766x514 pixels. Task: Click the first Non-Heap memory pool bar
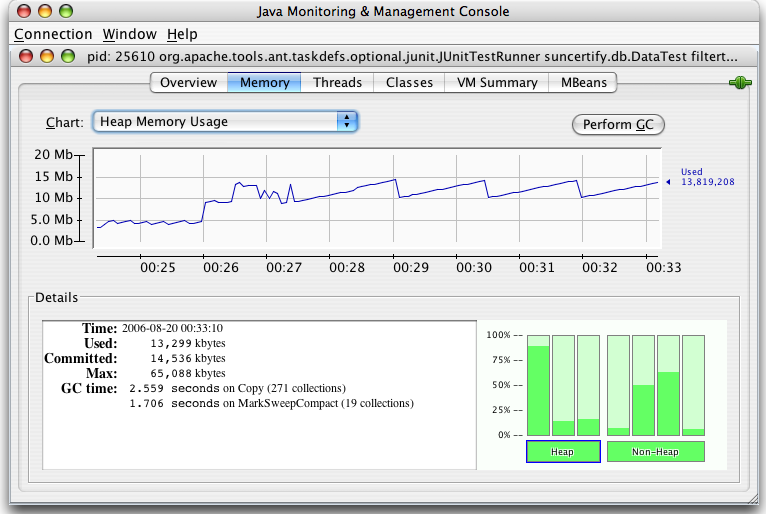point(618,385)
